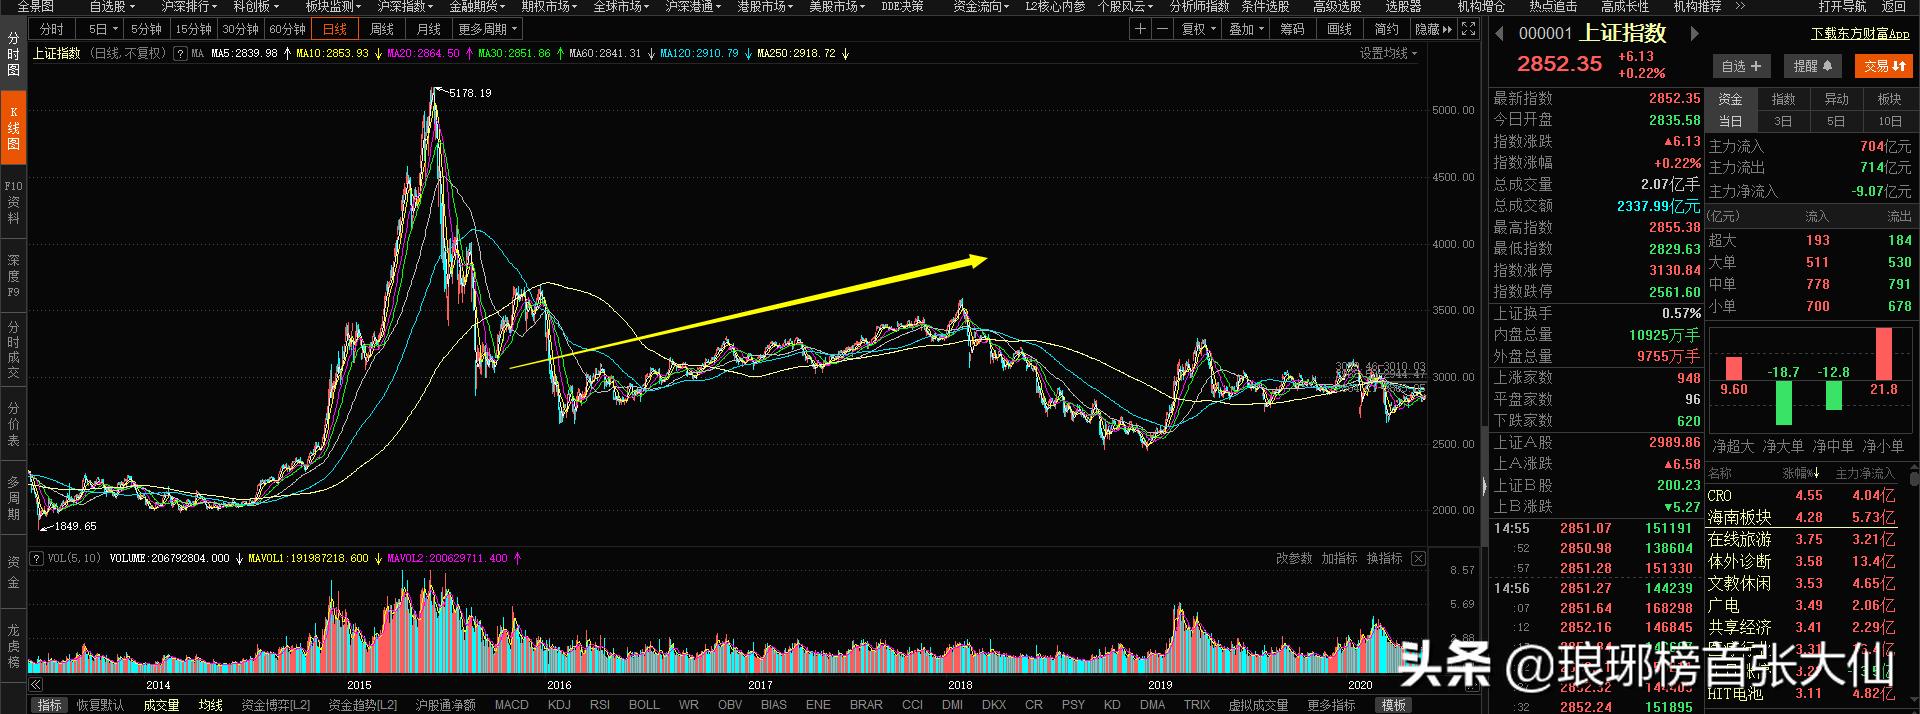Toggle 筹码 chip distribution view
This screenshot has width=1920, height=714.
(1292, 29)
